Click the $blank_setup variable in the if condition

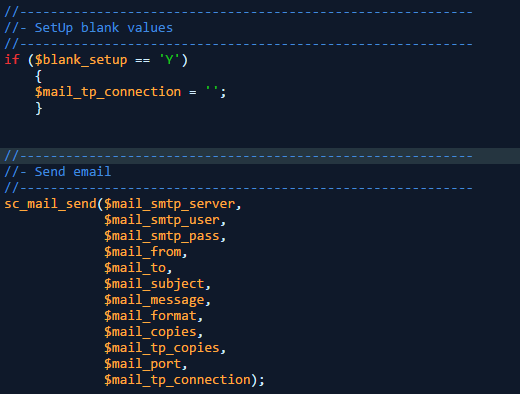tap(81, 60)
